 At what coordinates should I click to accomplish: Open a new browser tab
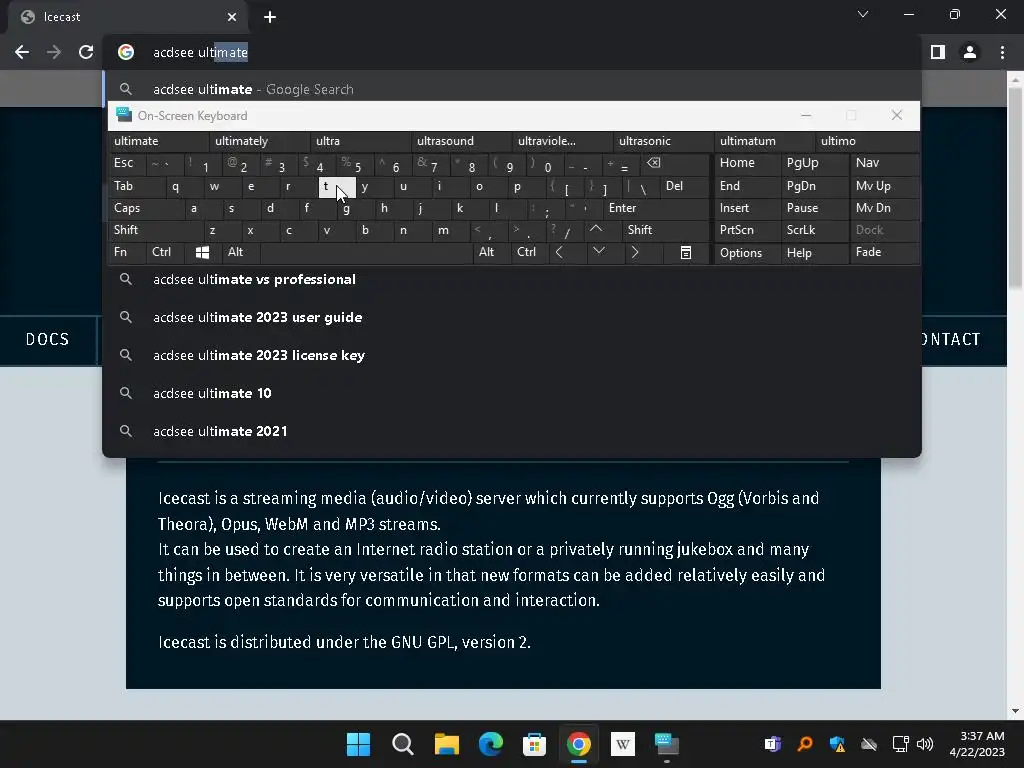[270, 17]
